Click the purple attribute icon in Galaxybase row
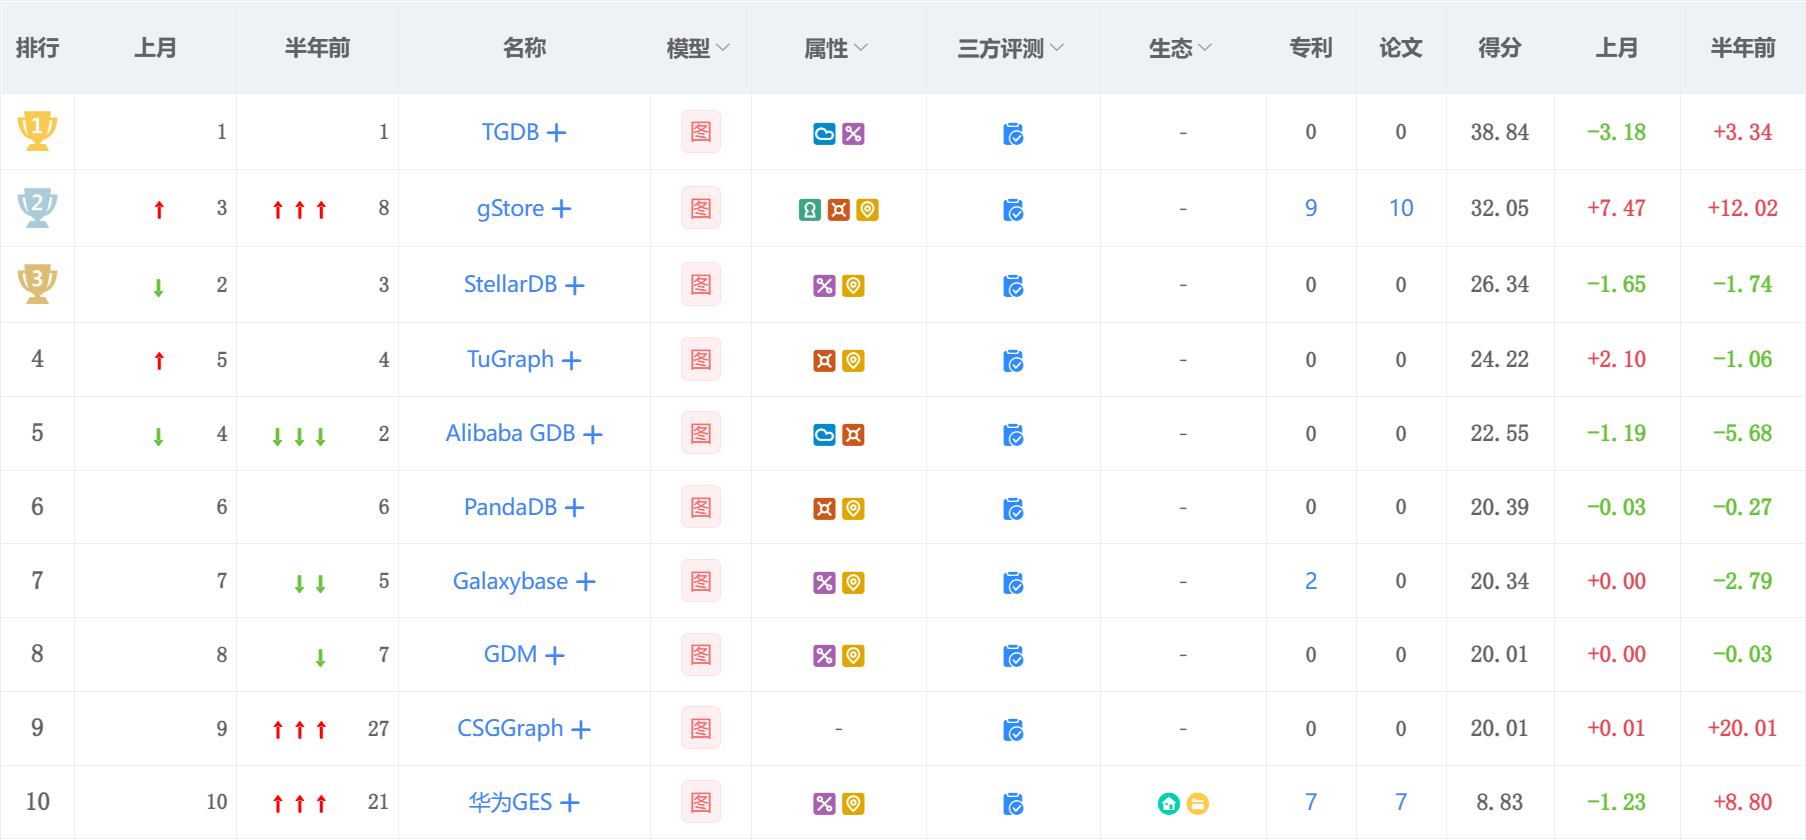 [824, 583]
